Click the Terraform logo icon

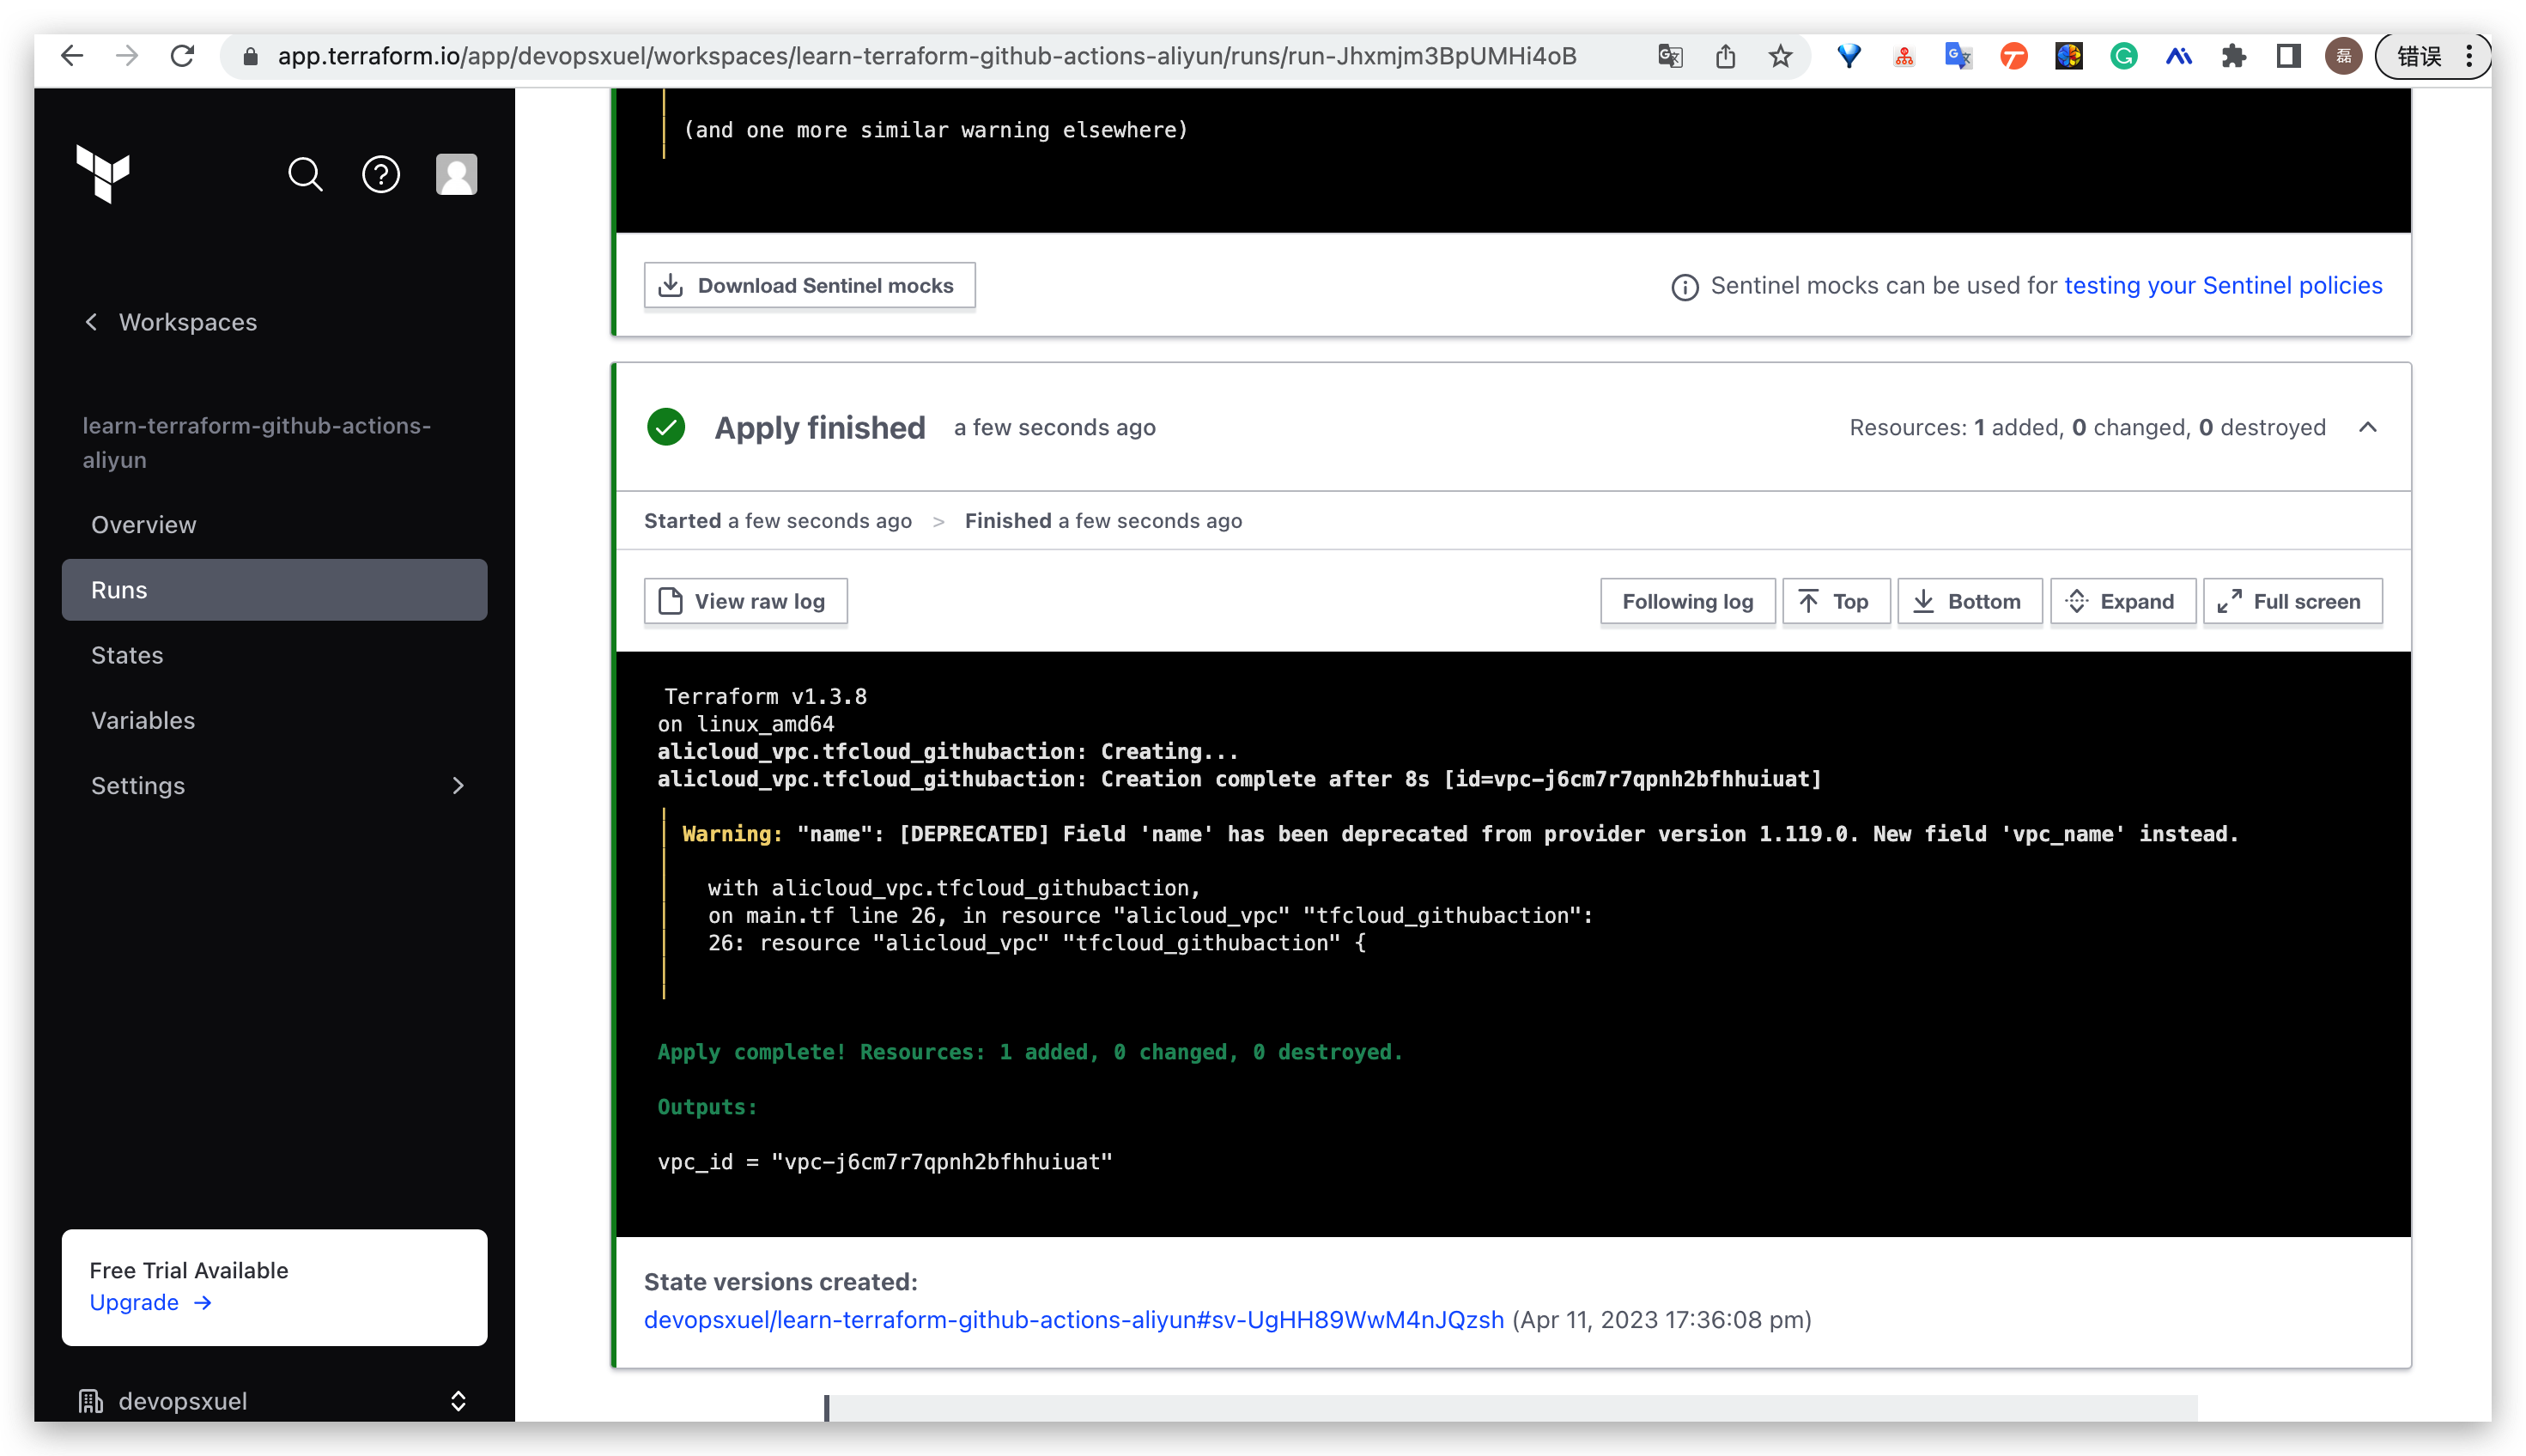coord(103,174)
